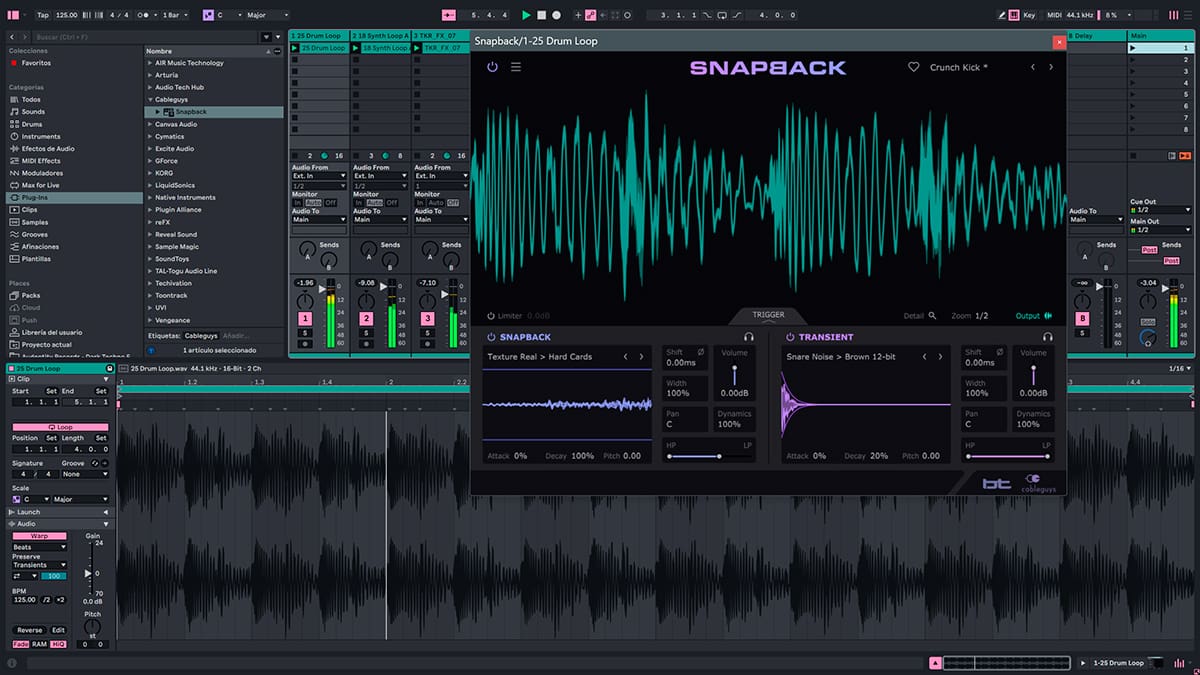The height and width of the screenshot is (675, 1200).
Task: Toggle track 2 activator button
Action: (368, 318)
